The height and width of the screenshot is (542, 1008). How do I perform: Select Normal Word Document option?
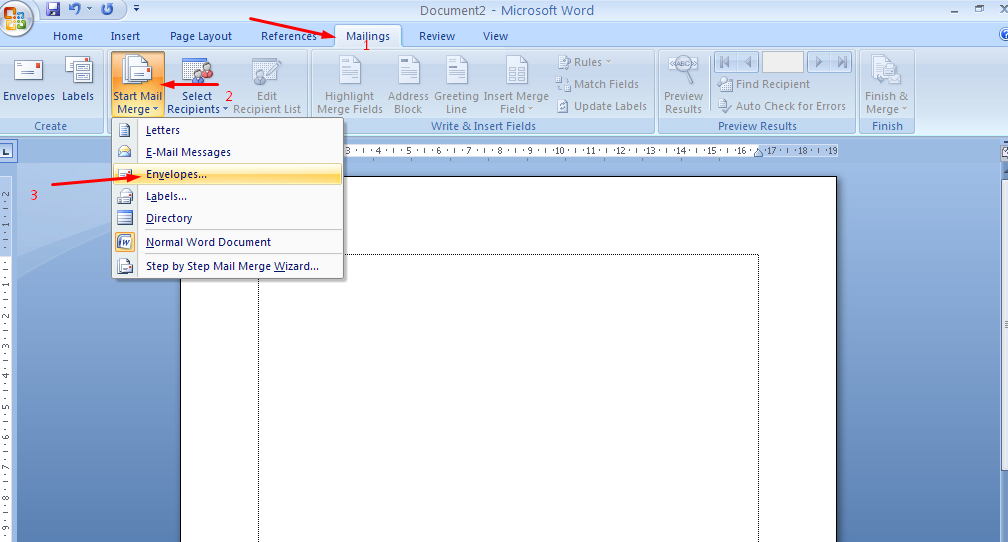pyautogui.click(x=228, y=242)
